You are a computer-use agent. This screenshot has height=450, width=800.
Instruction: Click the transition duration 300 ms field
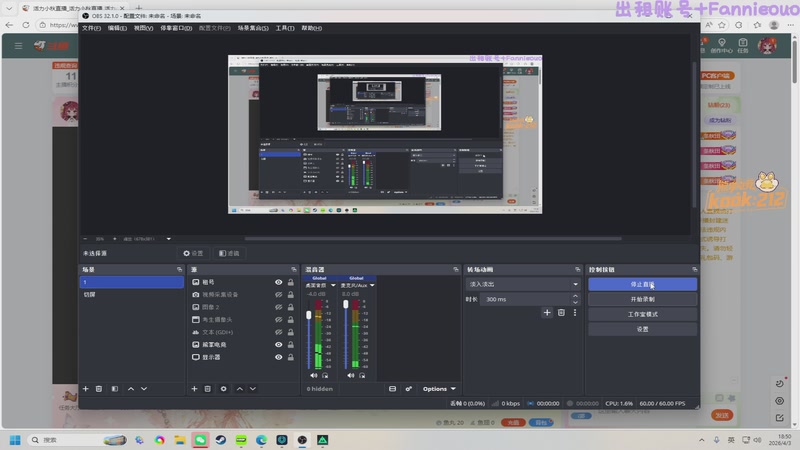[x=526, y=299]
